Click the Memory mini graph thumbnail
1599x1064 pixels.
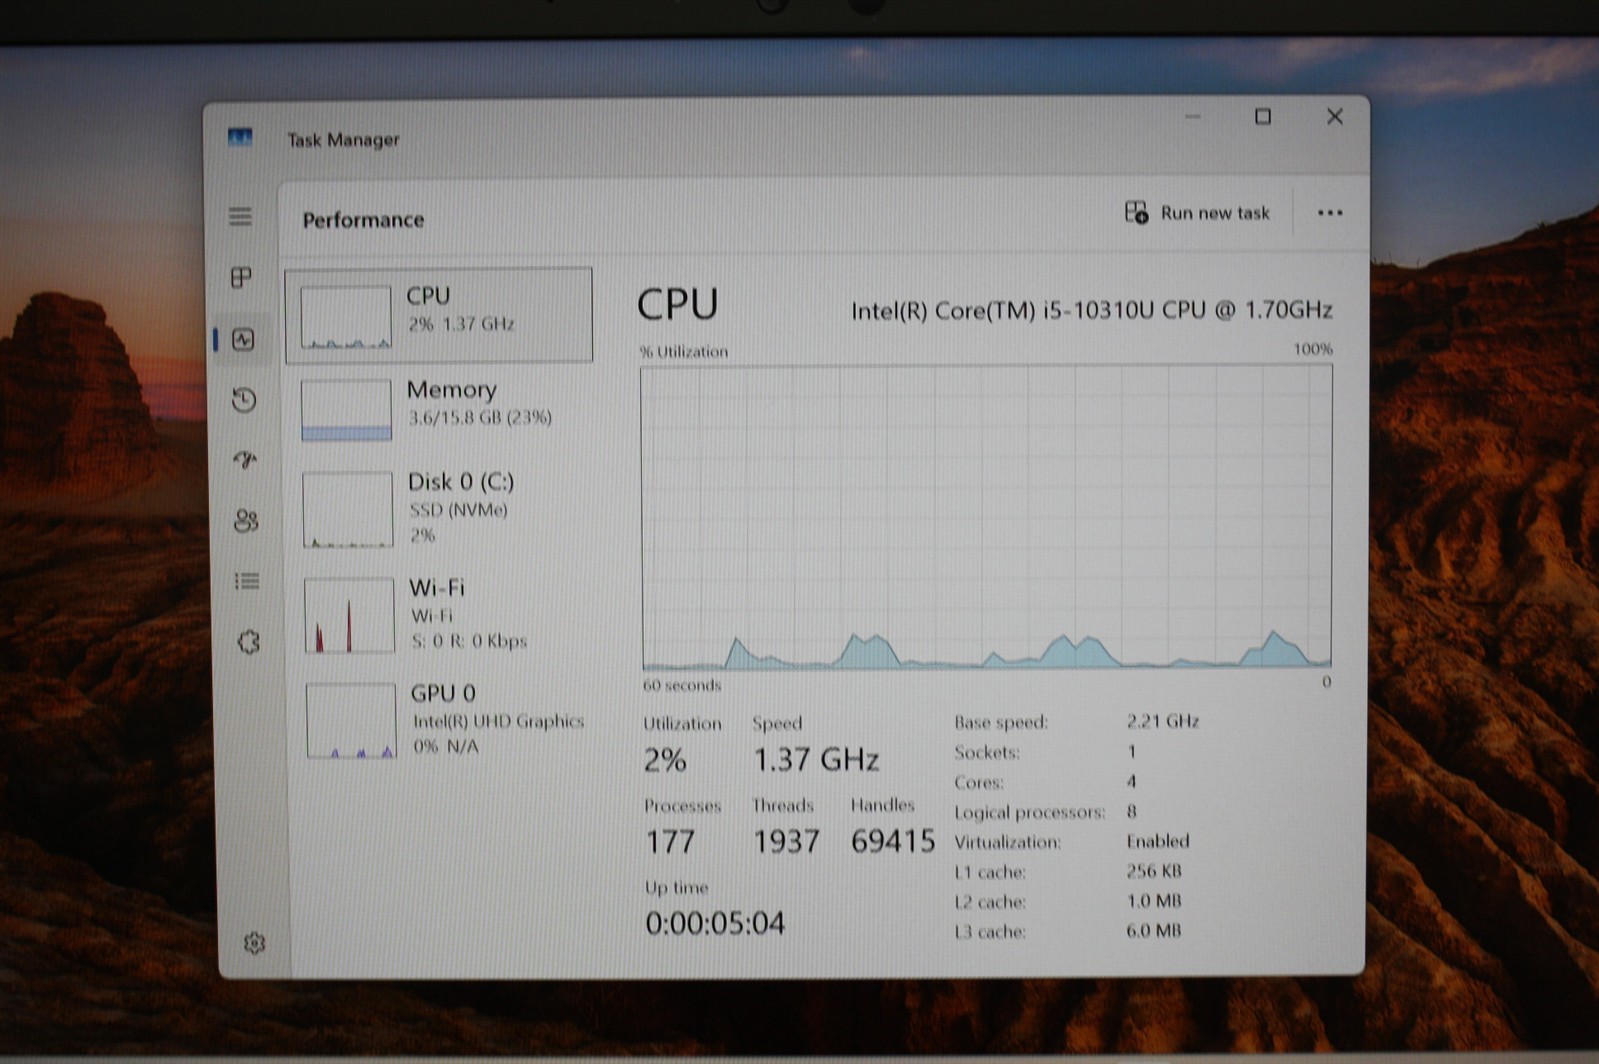pos(346,409)
